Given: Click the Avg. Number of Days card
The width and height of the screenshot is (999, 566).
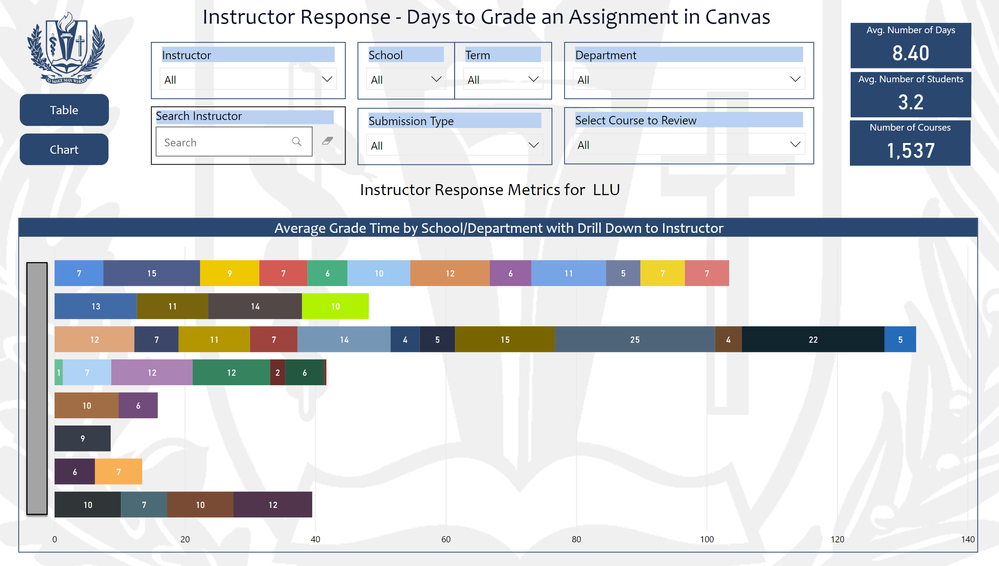Looking at the screenshot, I should (x=910, y=46).
